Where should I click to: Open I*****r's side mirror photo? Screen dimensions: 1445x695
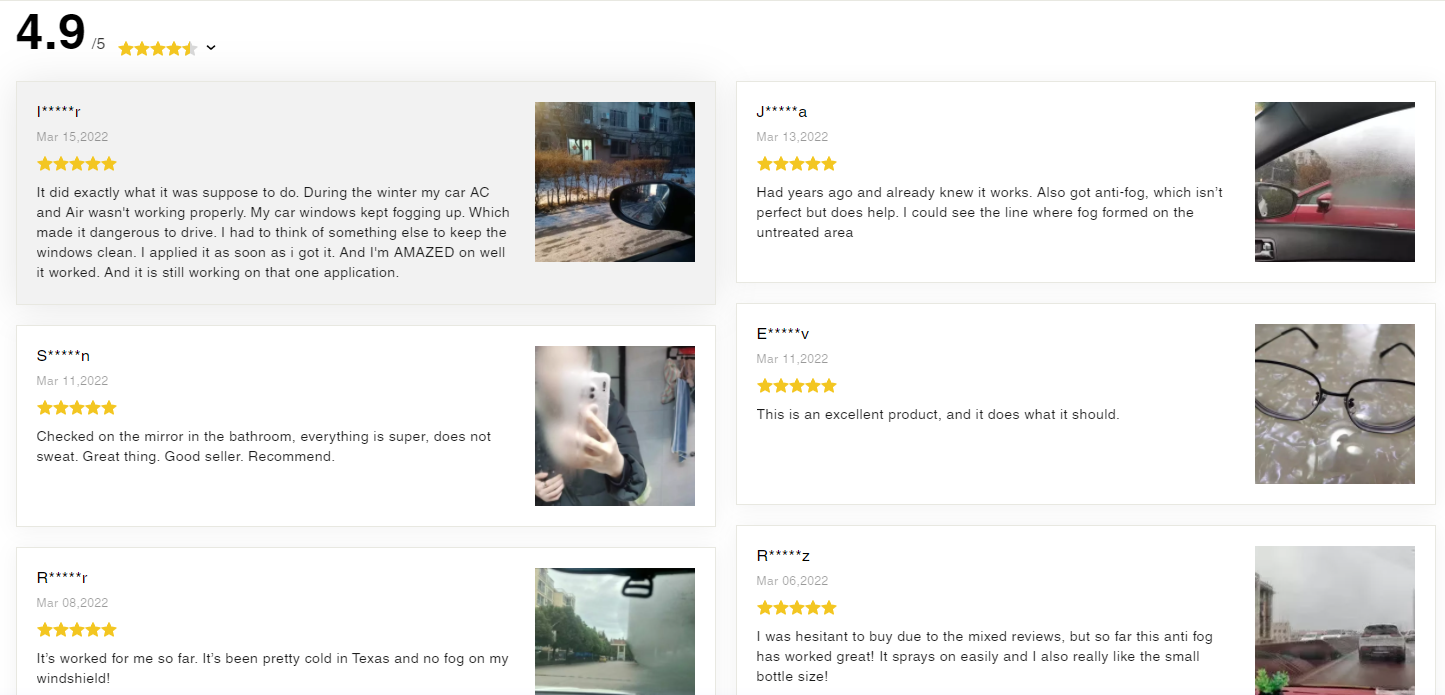coord(614,181)
